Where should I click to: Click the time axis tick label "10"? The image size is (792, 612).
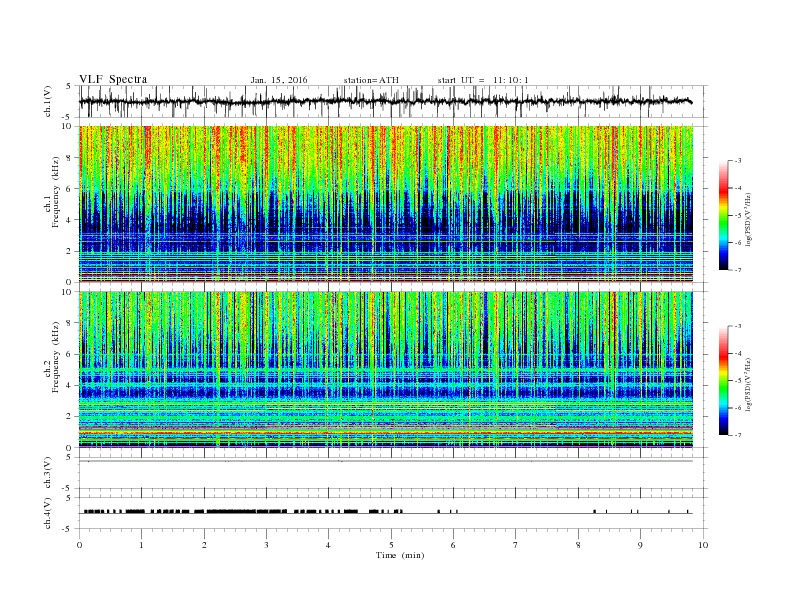click(703, 545)
